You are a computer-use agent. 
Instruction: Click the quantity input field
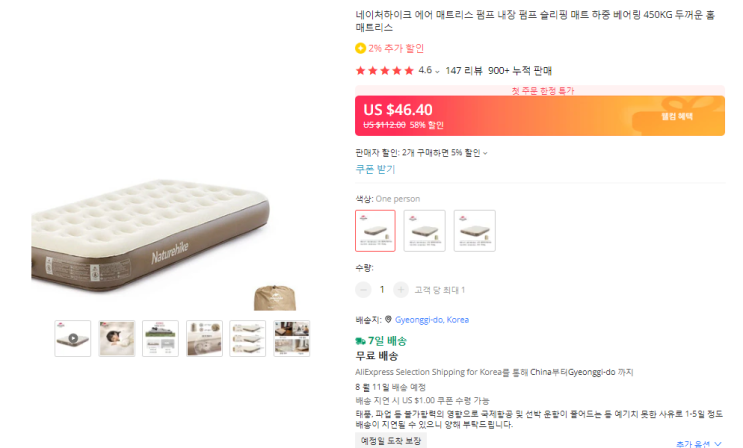point(382,290)
